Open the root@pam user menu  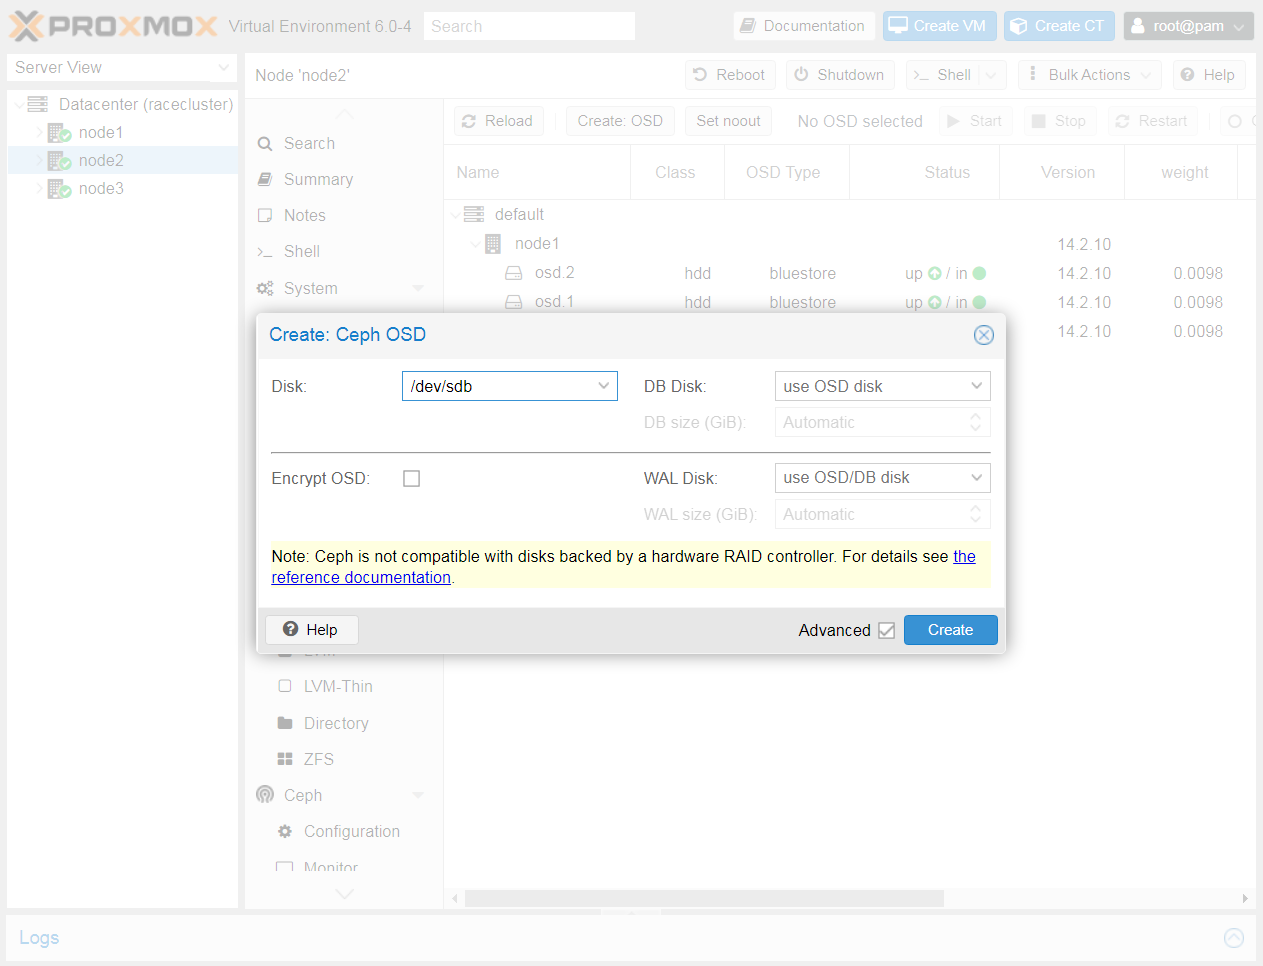(x=1188, y=26)
